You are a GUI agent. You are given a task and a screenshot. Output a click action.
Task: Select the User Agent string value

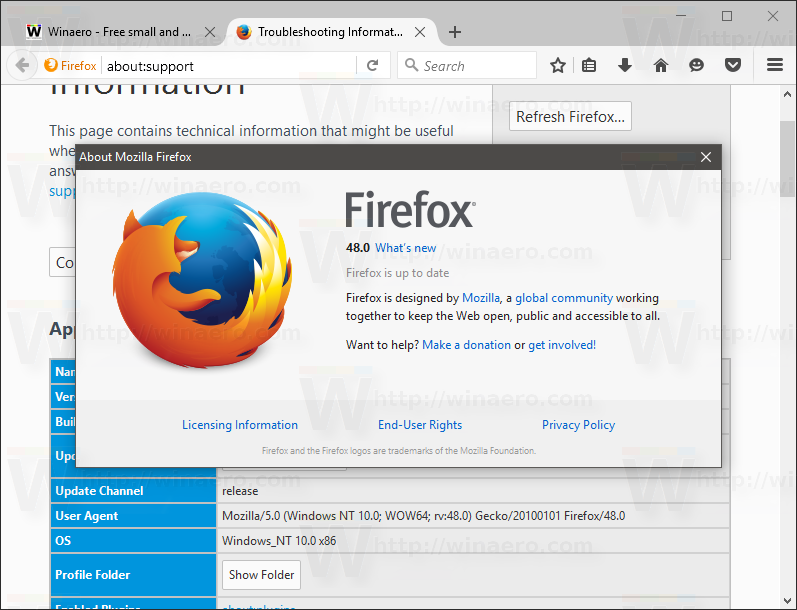pos(423,516)
